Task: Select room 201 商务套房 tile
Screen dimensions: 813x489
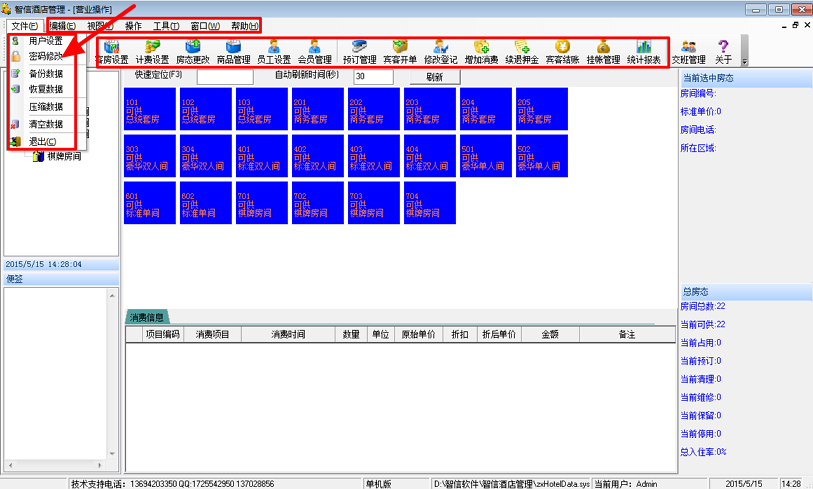Action: tap(318, 109)
